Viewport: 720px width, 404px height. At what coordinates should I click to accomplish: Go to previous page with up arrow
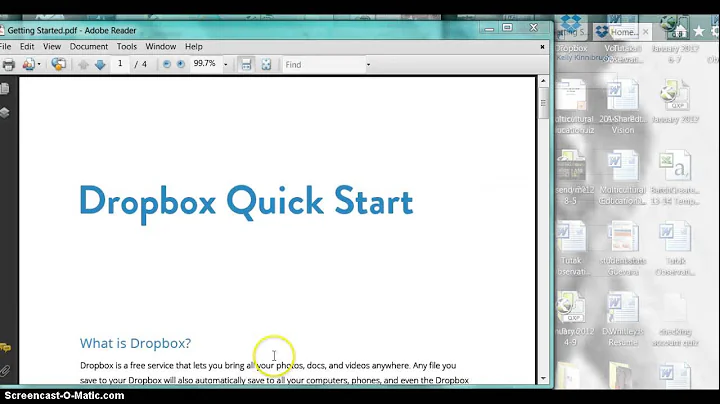83,65
